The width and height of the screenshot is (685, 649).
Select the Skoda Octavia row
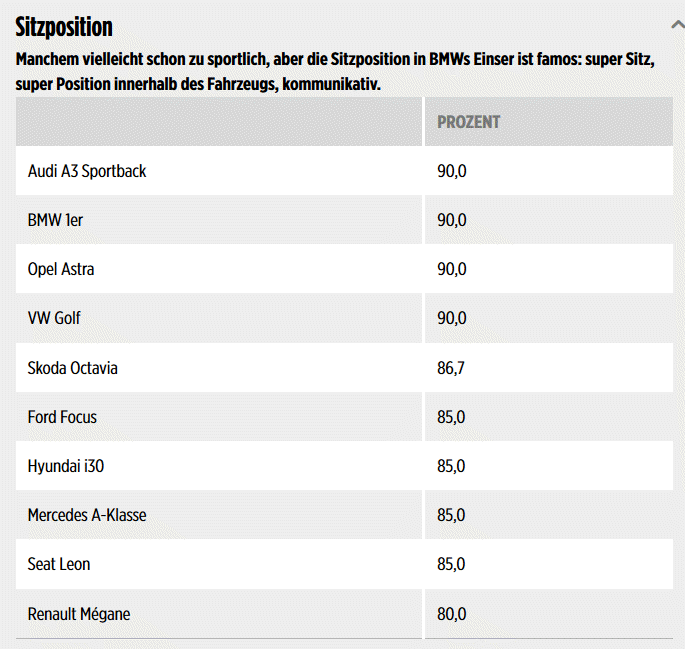coord(72,368)
